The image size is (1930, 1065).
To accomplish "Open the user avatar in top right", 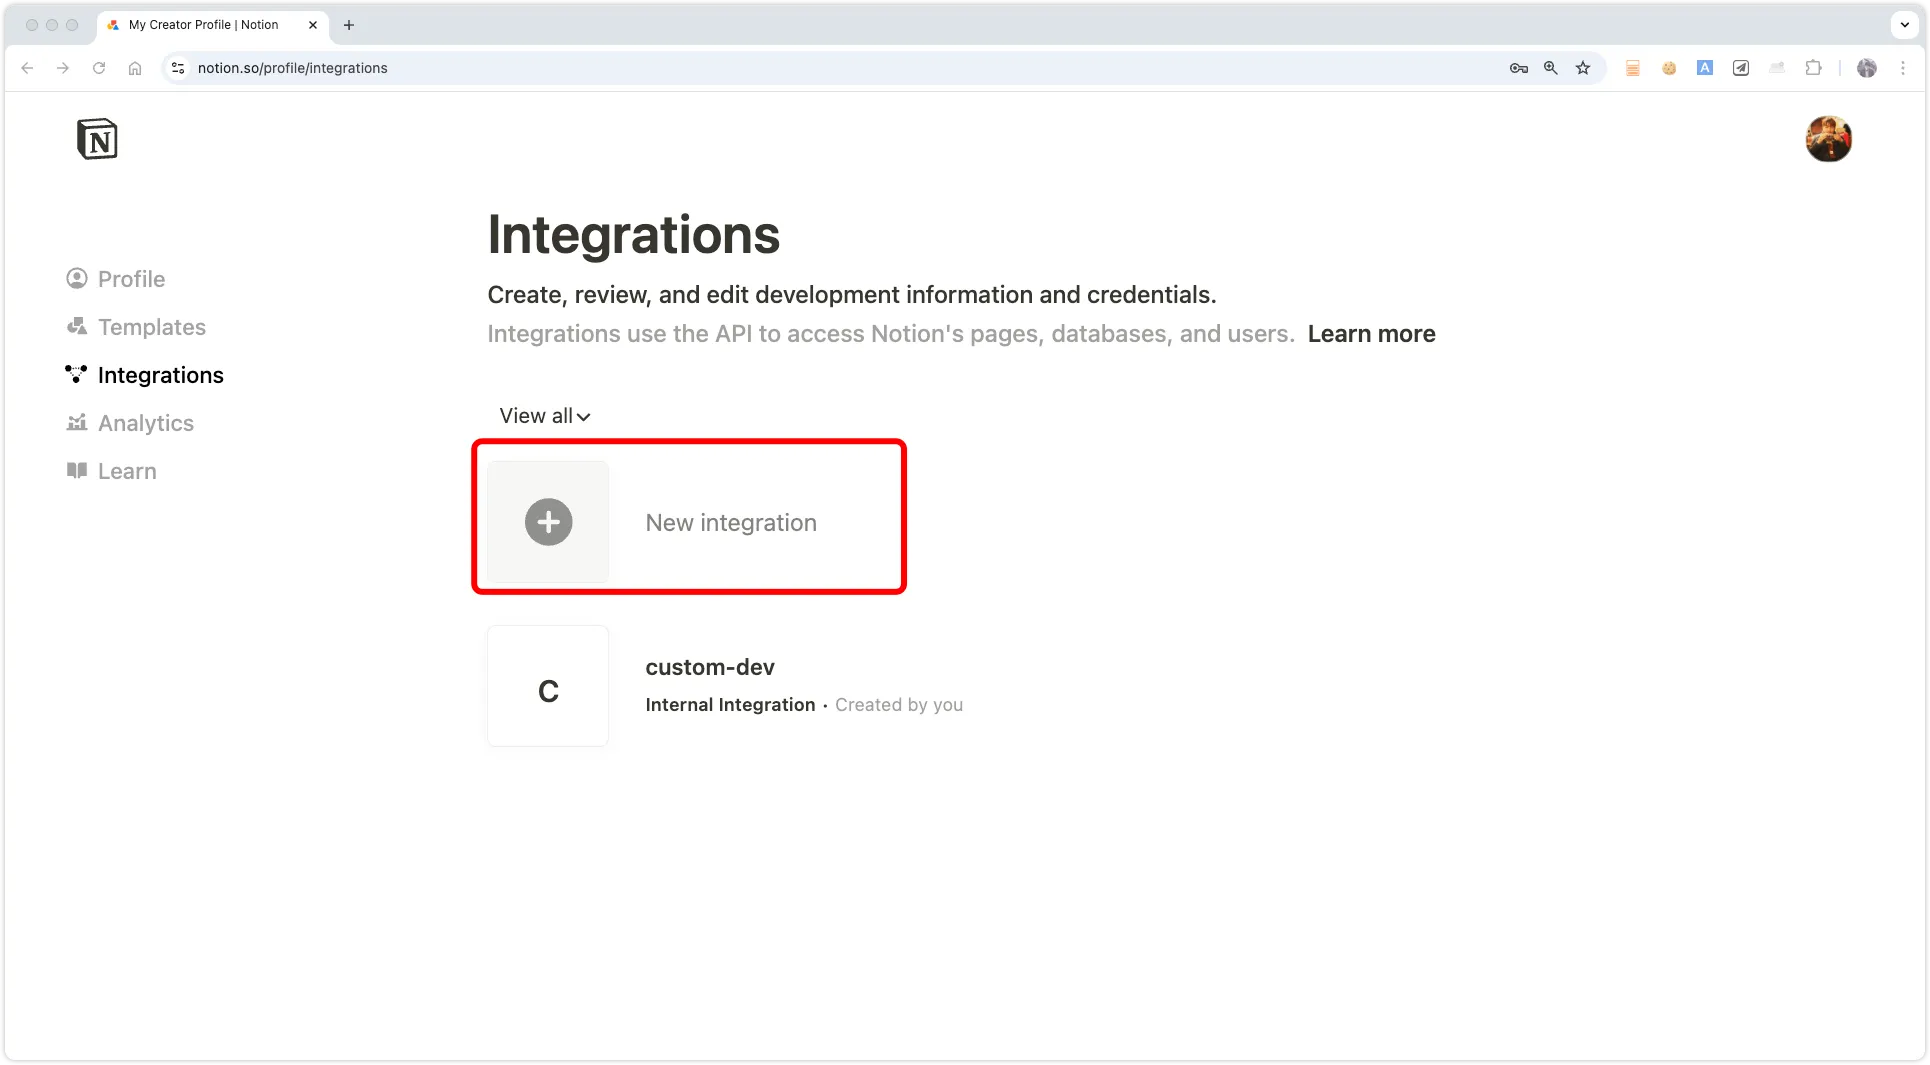I will tap(1828, 139).
